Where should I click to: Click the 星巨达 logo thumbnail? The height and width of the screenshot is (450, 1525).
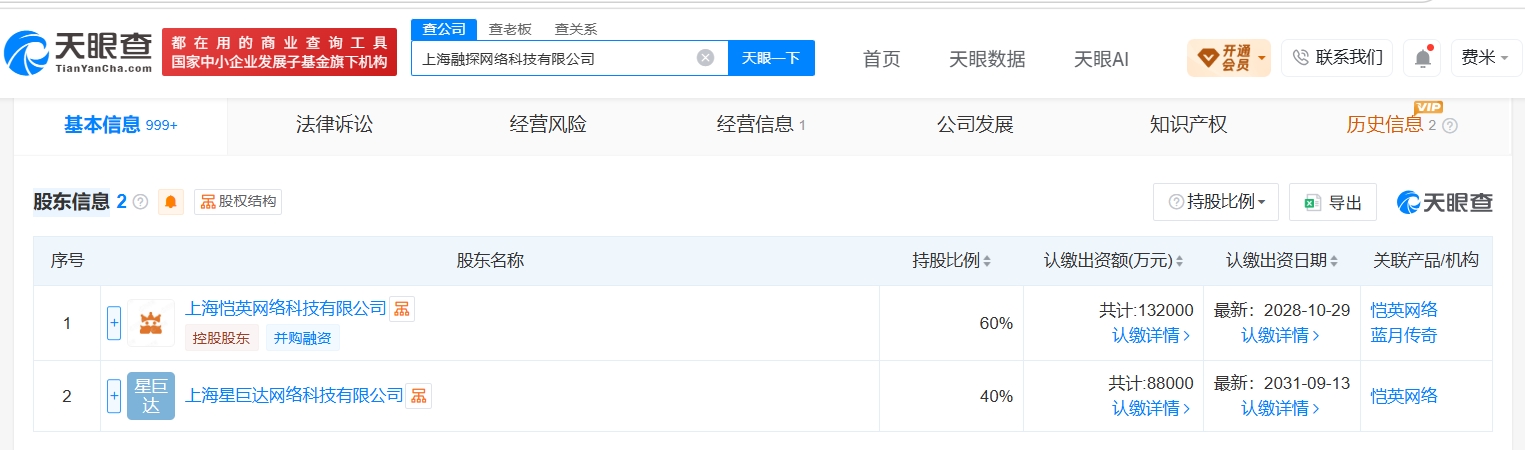click(151, 396)
